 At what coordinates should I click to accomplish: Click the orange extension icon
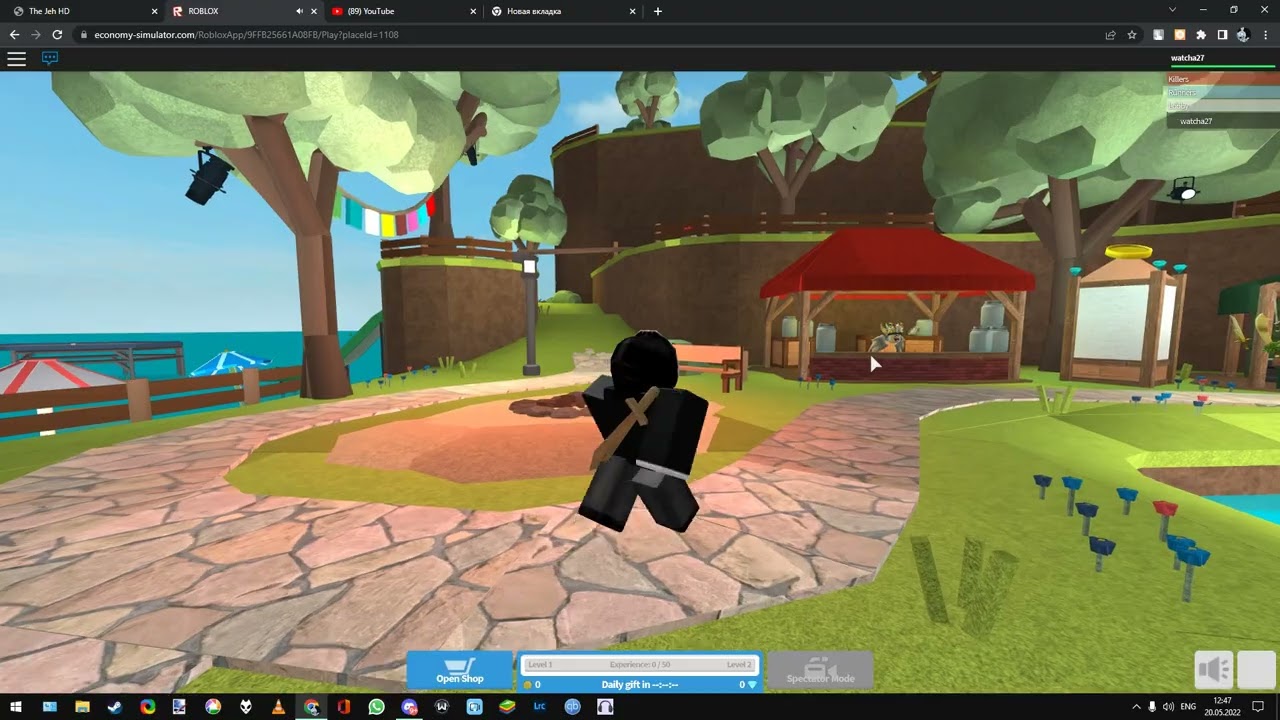pos(1180,35)
